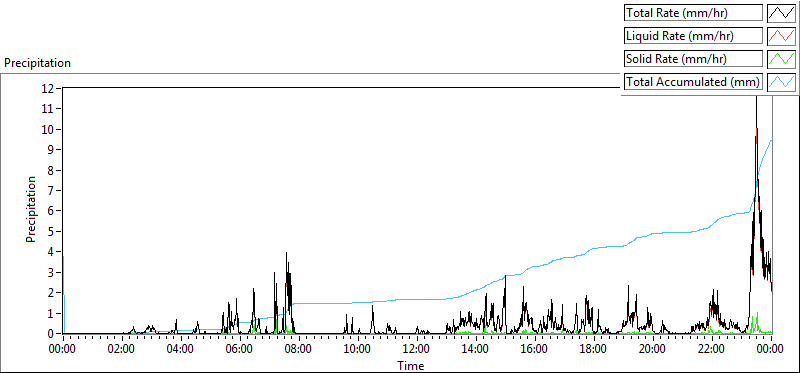Click the 12:00 tick label on time axis
This screenshot has width=800, height=373.
tap(417, 350)
